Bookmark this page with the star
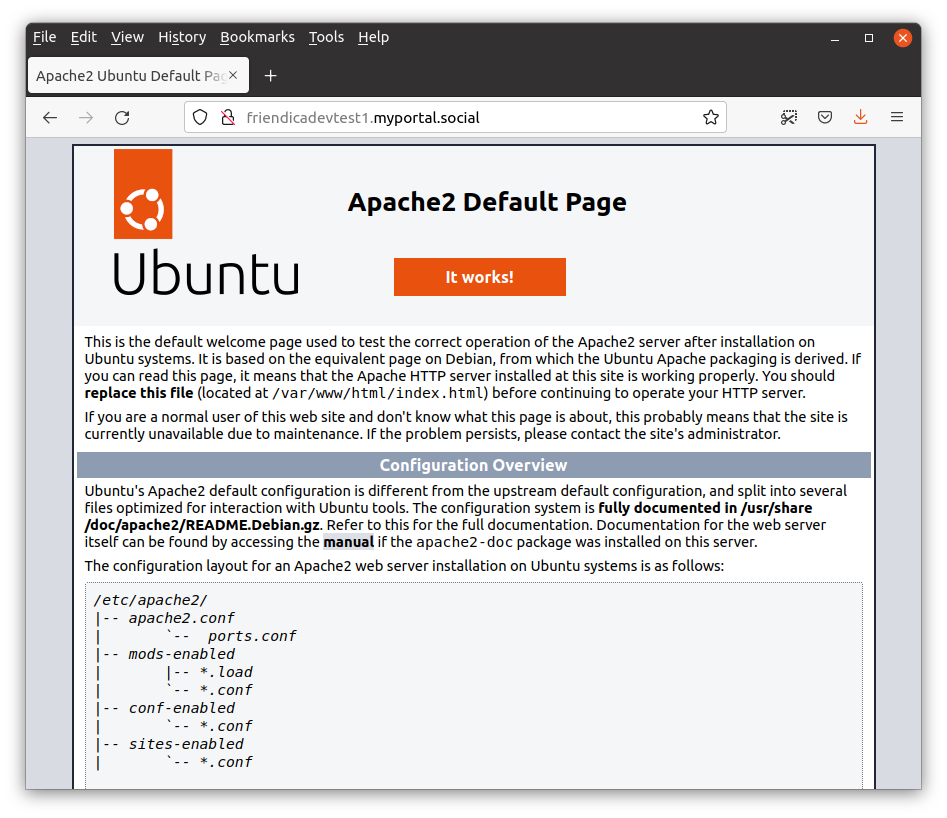 pyautogui.click(x=710, y=117)
